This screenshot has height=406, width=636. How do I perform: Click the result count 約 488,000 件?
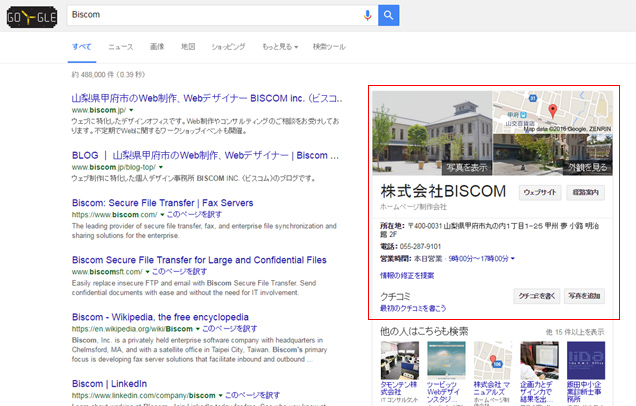(108, 75)
